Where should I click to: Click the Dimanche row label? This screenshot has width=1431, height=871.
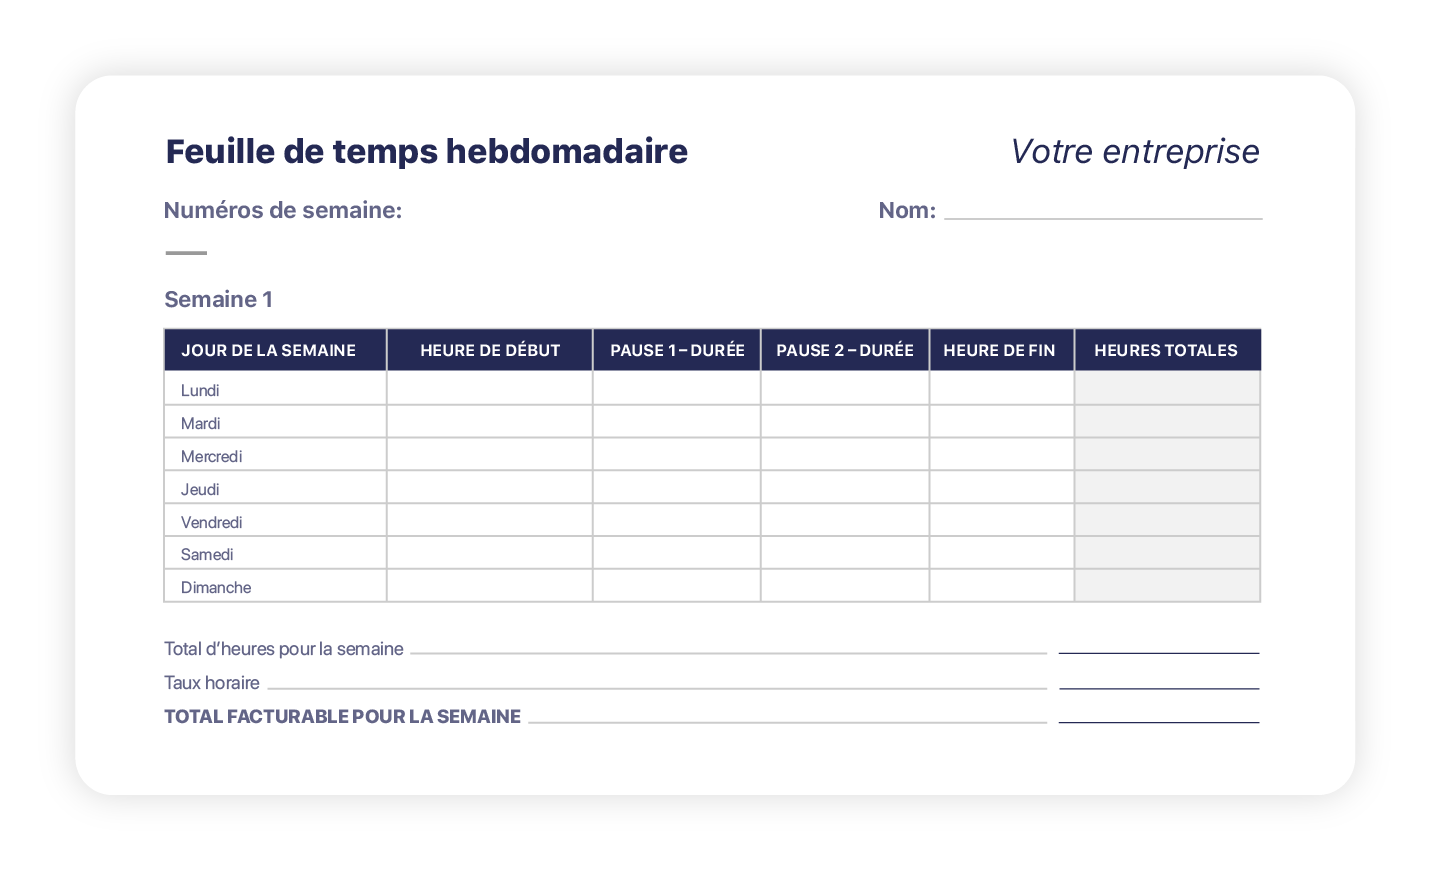click(x=216, y=587)
